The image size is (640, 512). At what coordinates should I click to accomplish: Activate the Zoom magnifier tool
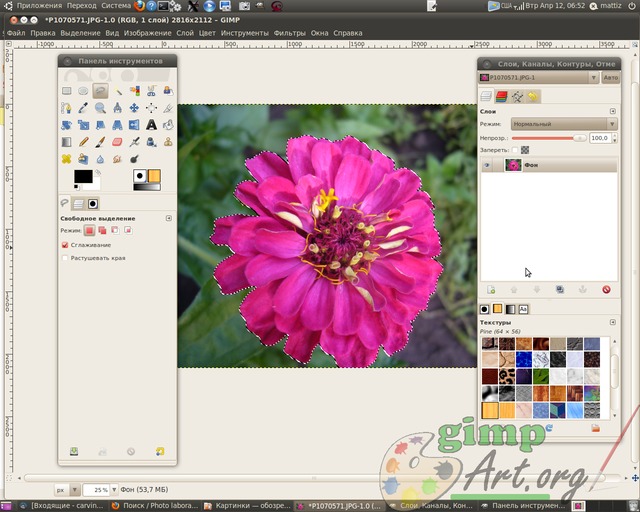point(100,108)
